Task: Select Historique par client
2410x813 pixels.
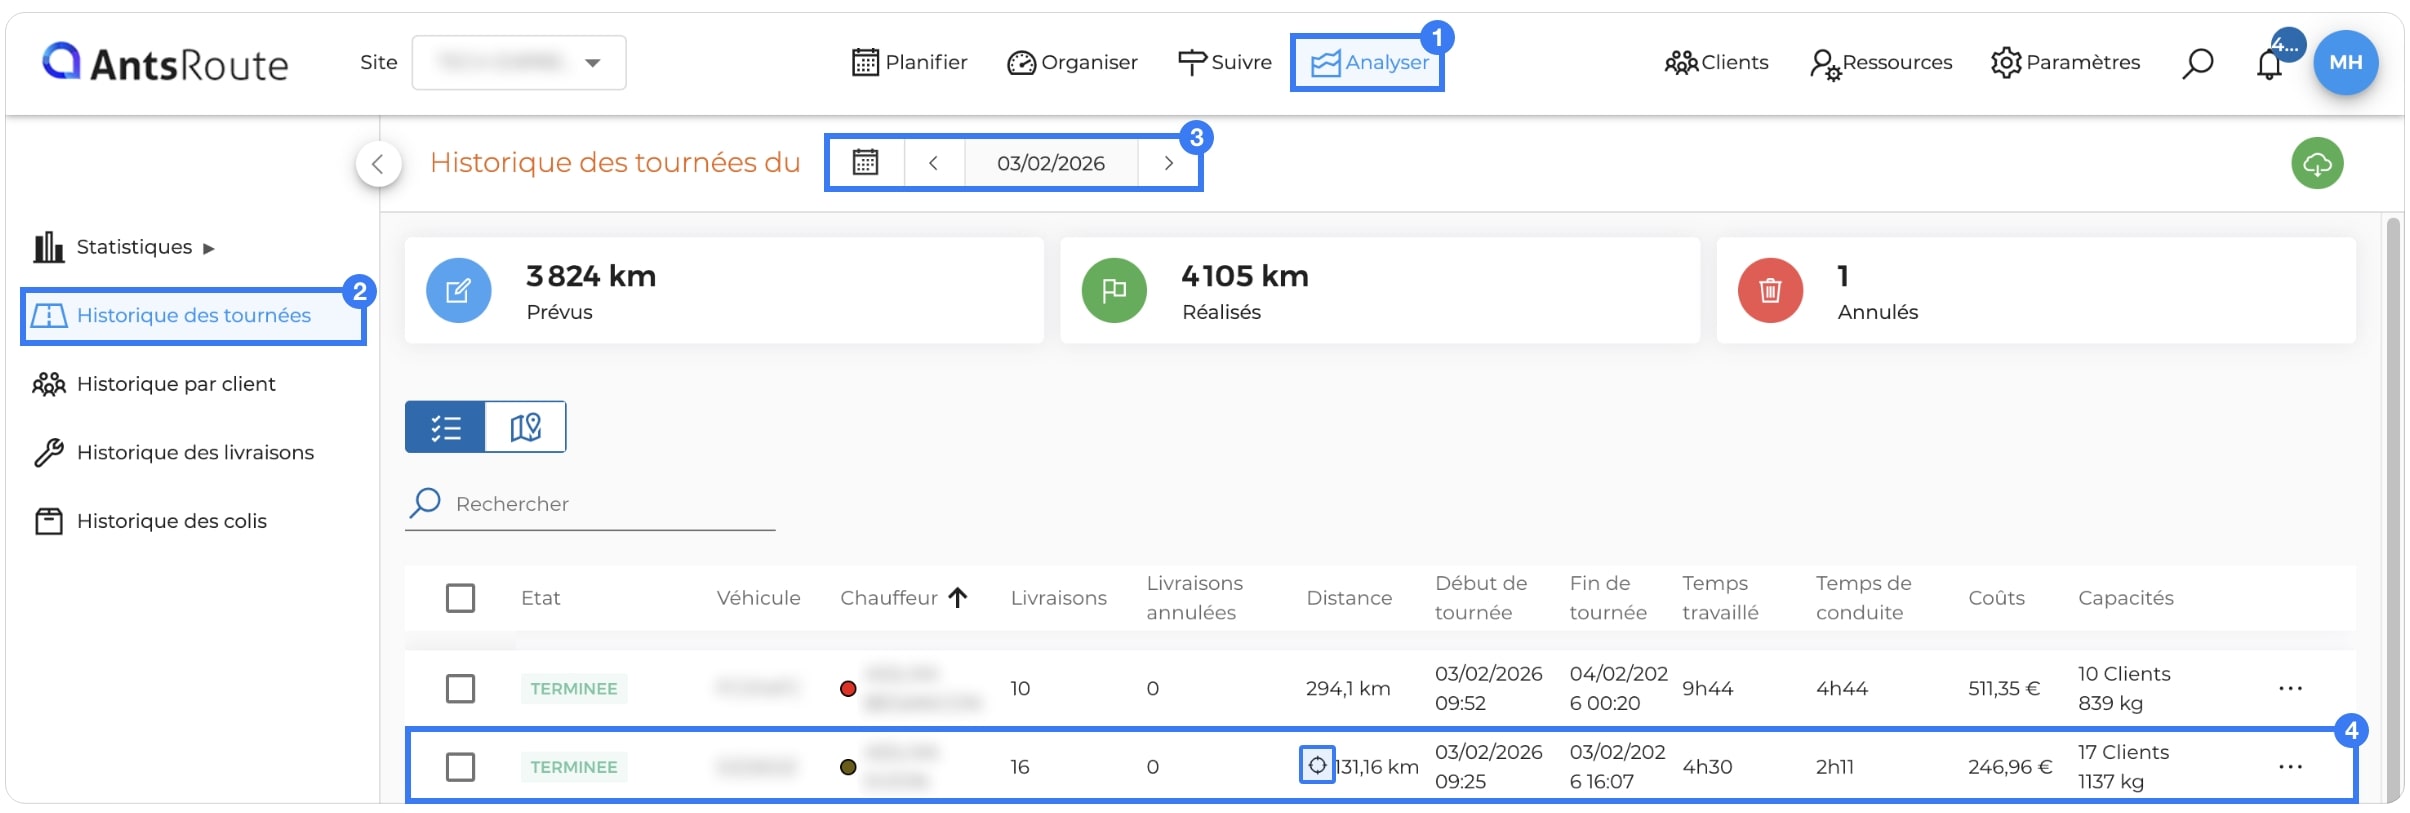Action: pos(153,384)
